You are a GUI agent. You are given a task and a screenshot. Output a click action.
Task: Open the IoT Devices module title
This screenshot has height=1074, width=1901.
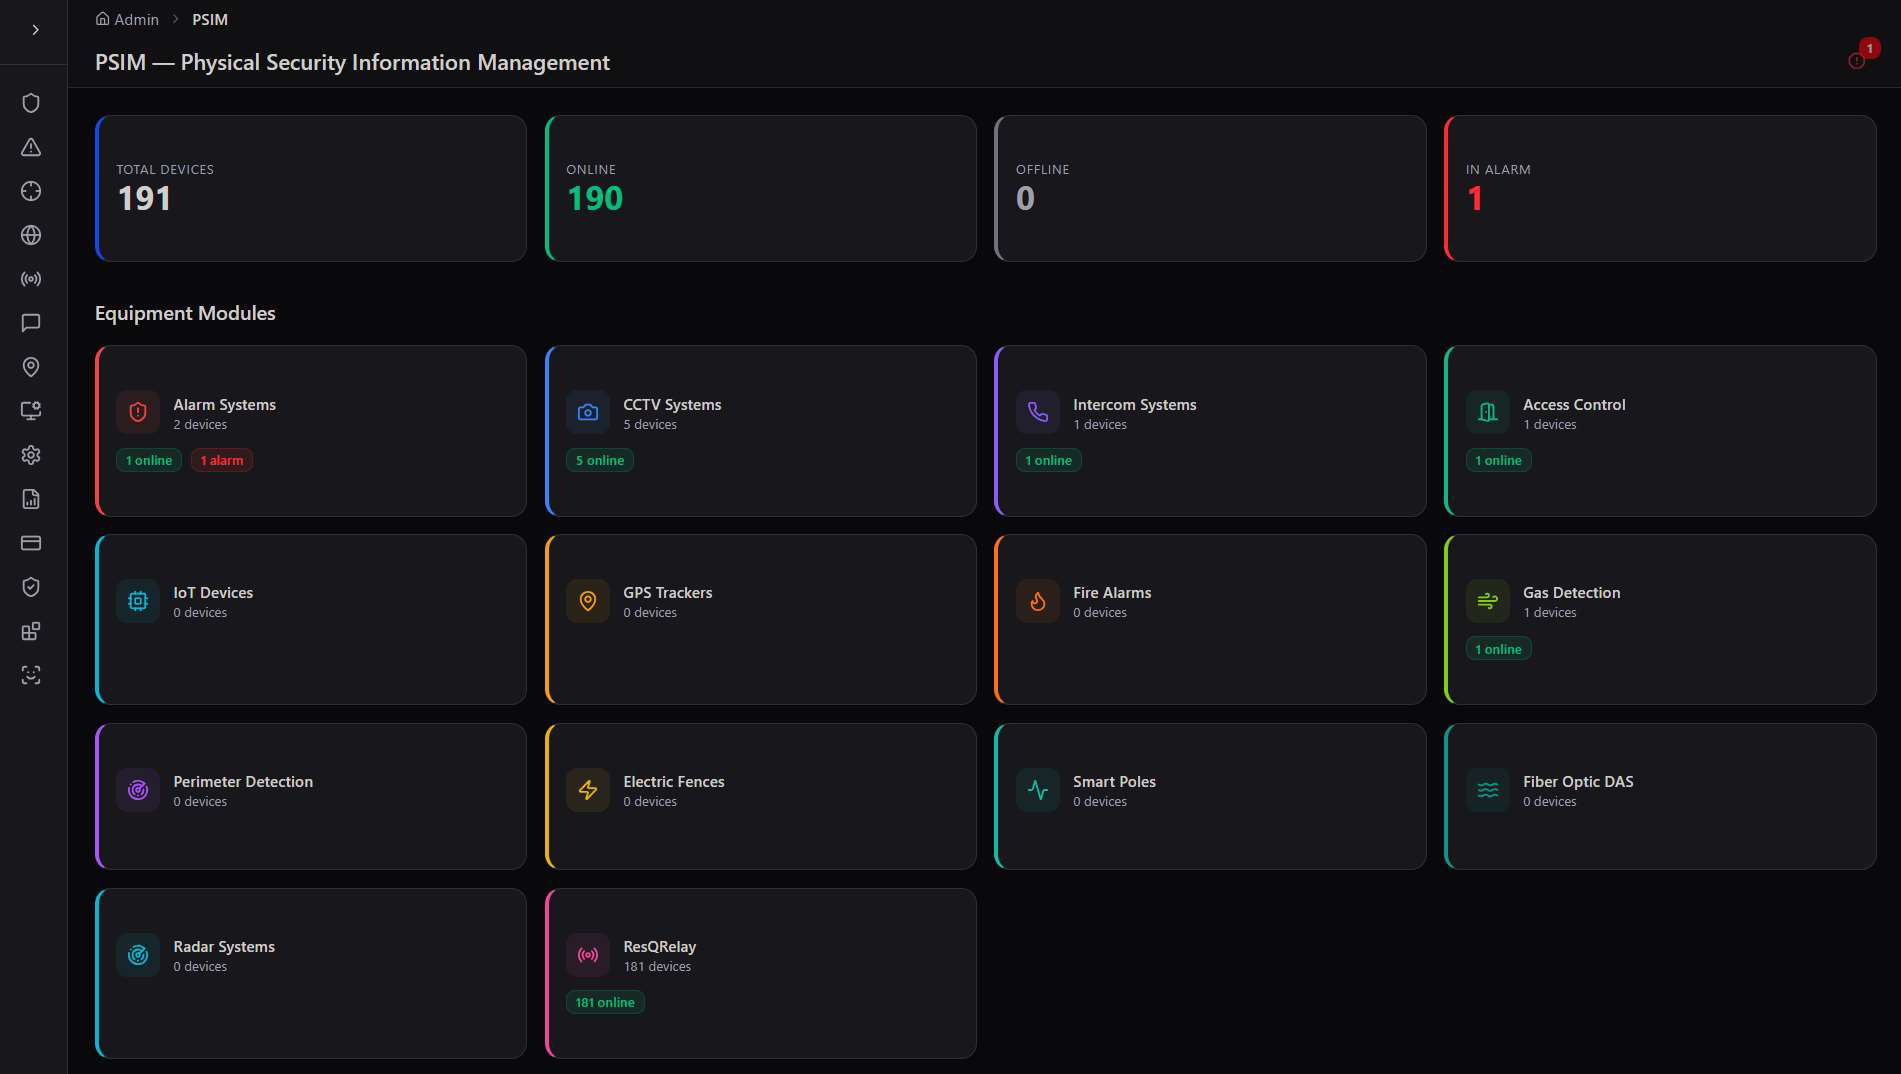tap(213, 592)
